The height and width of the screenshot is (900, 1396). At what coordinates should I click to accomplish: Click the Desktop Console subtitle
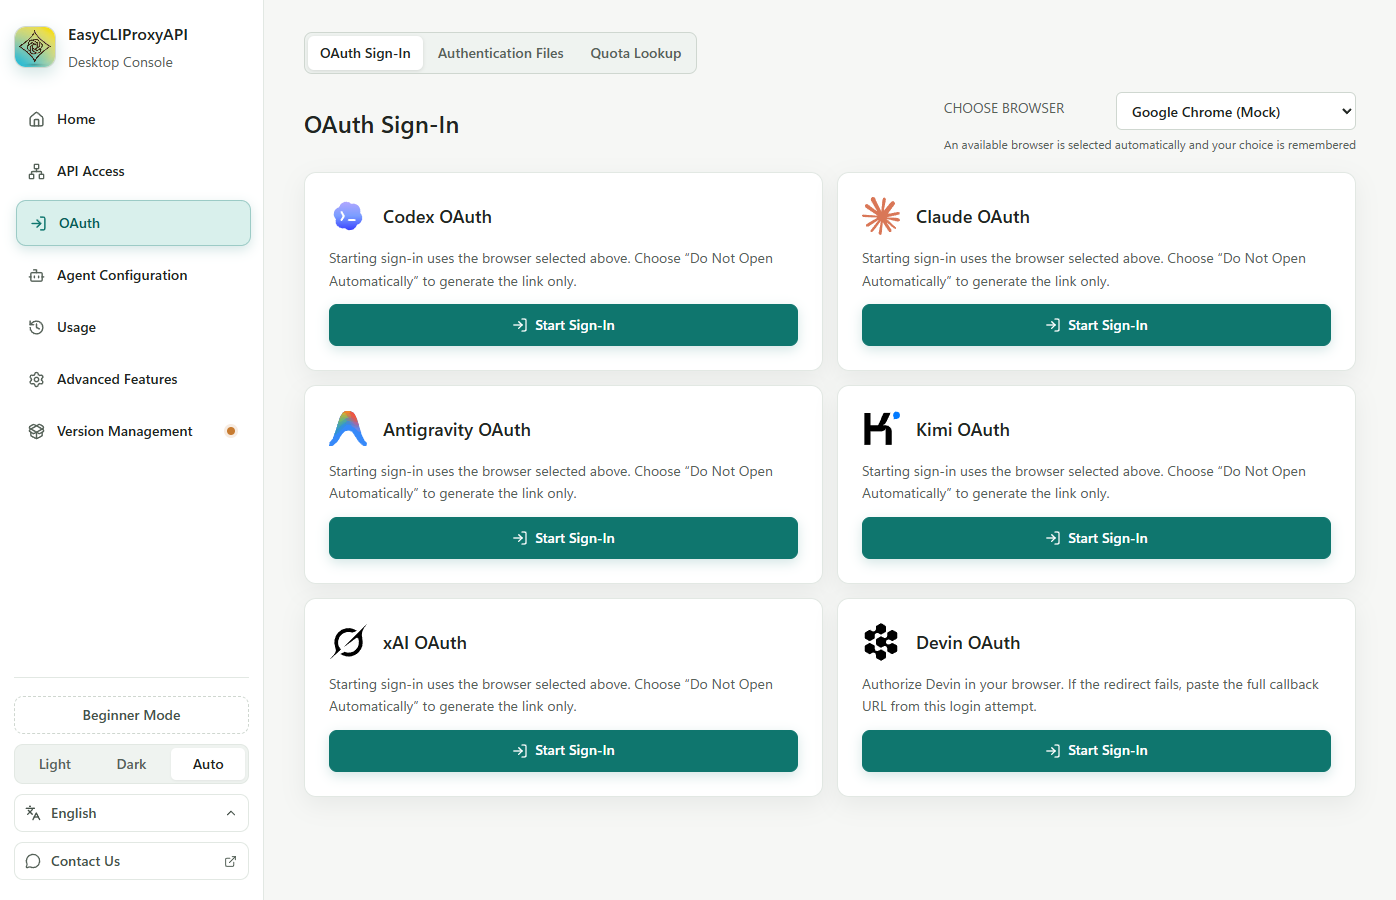[x=120, y=62]
